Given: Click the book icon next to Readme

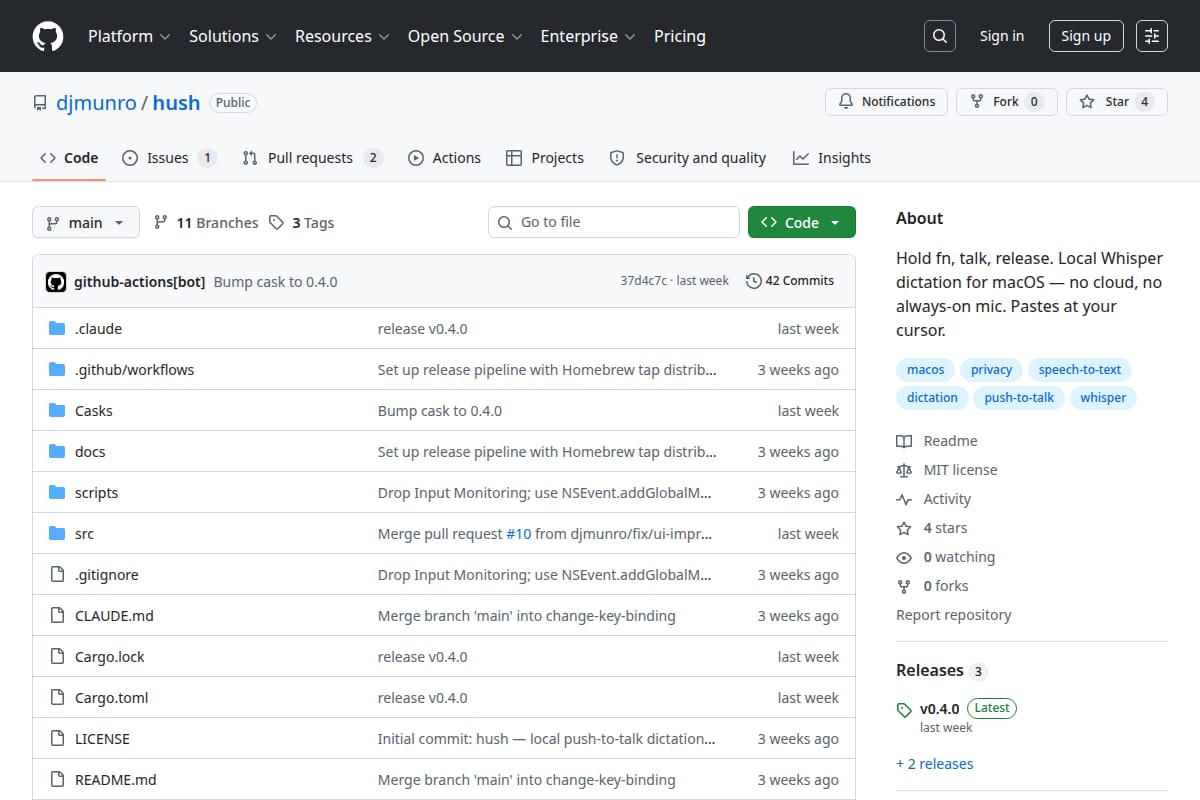Looking at the screenshot, I should pyautogui.click(x=904, y=441).
